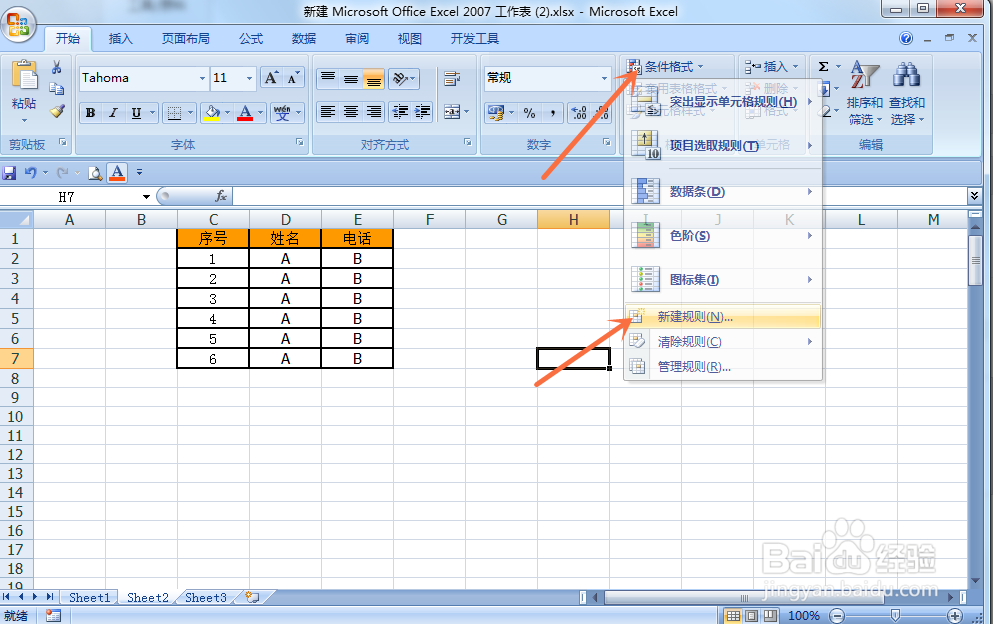Apply the red font color A
Viewport: 993px width, 624px height.
pos(245,113)
